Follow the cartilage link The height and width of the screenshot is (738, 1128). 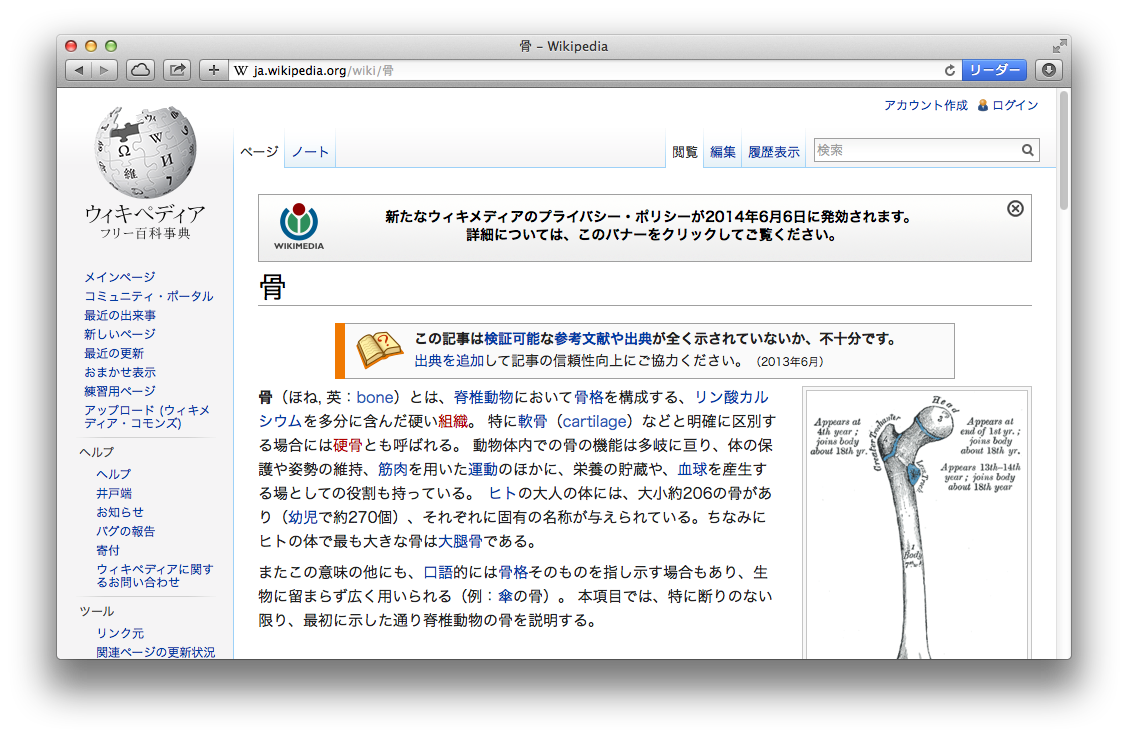594,421
